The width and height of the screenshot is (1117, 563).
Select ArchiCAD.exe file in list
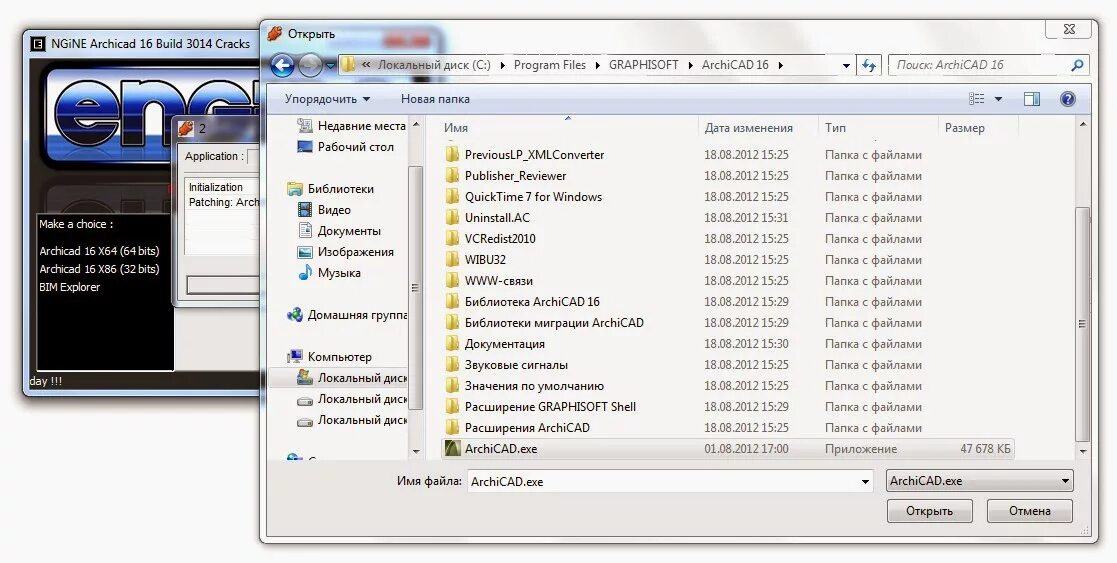tap(727, 449)
